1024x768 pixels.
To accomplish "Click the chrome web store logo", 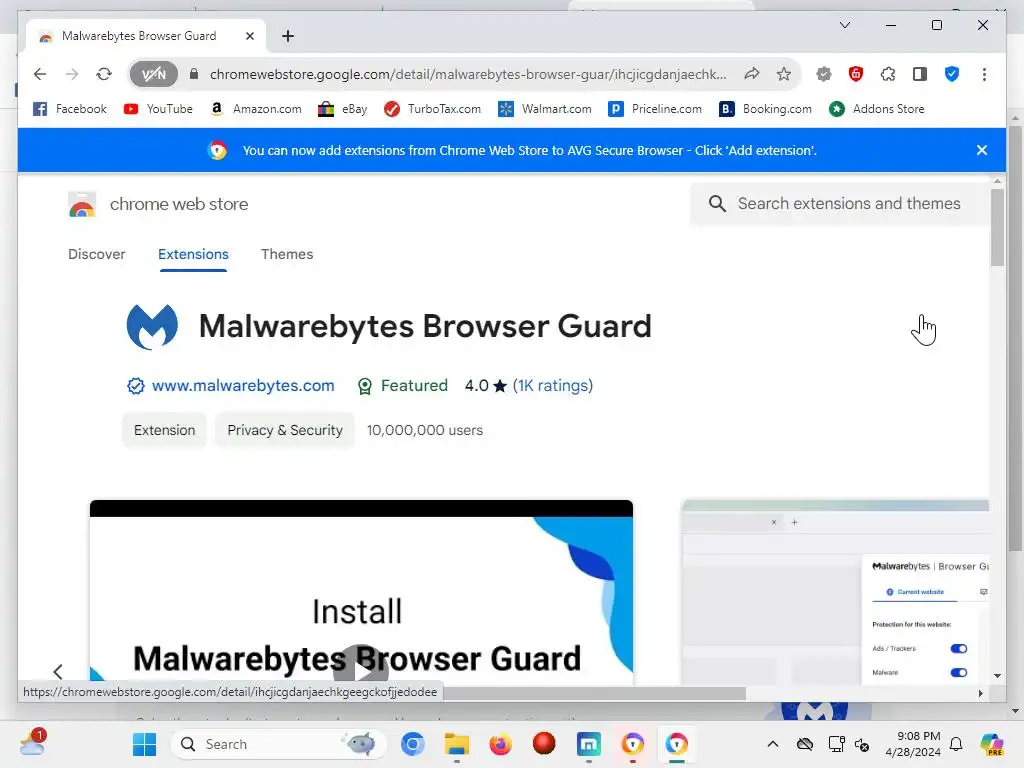I will pyautogui.click(x=158, y=204).
